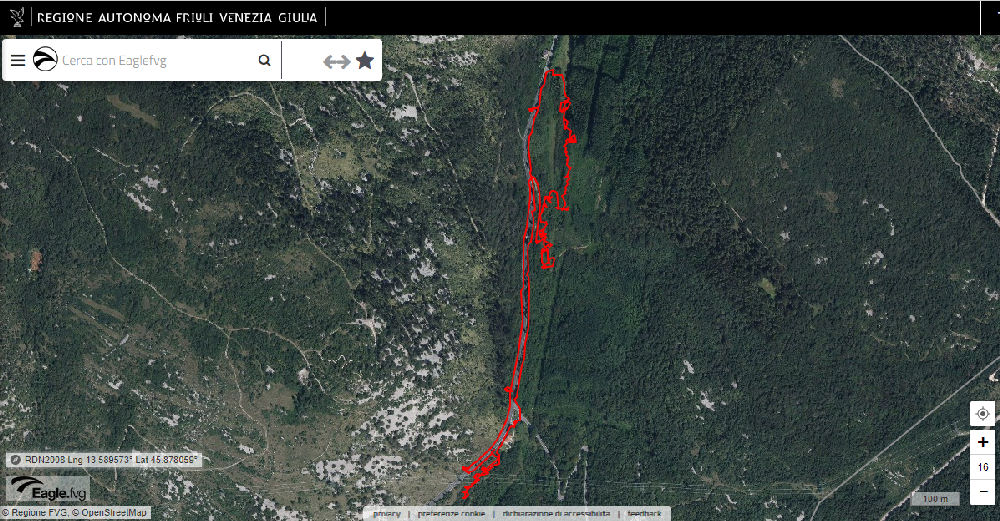Screen dimensions: 1000x521
Task: Focus the 'Cerca con Eaglefvg' search field
Action: click(x=156, y=61)
